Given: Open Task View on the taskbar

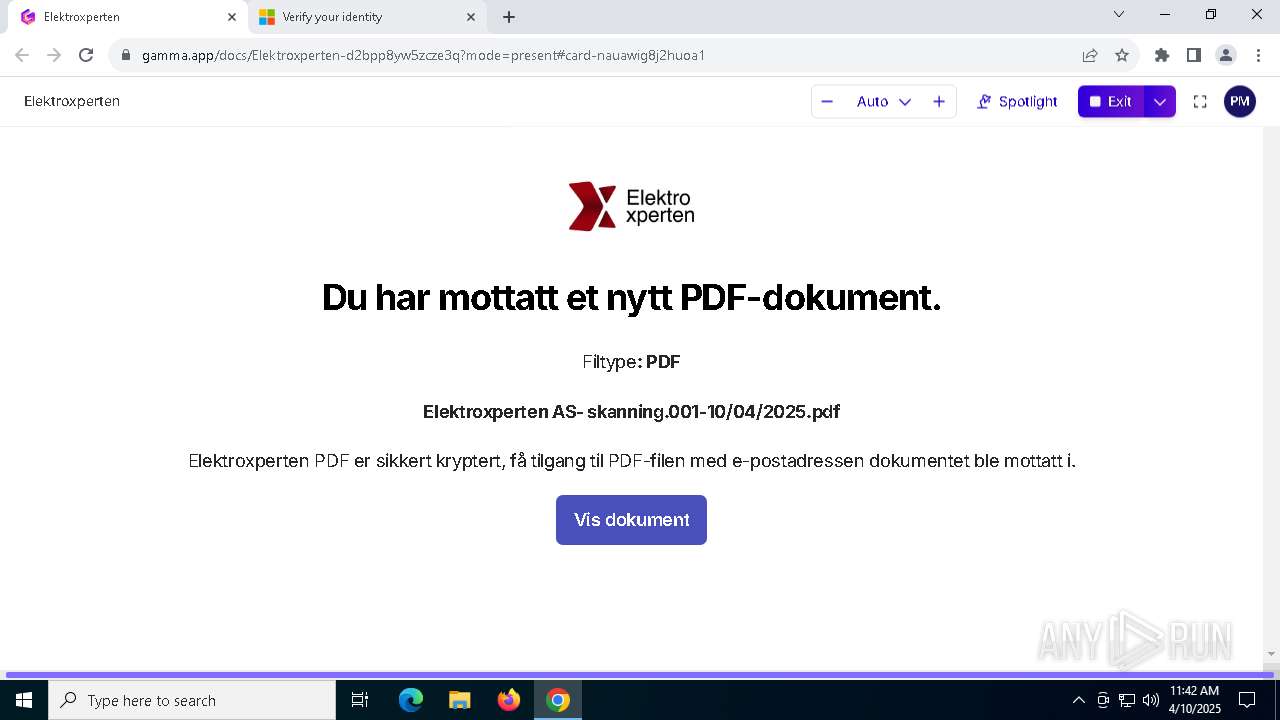Looking at the screenshot, I should 360,700.
